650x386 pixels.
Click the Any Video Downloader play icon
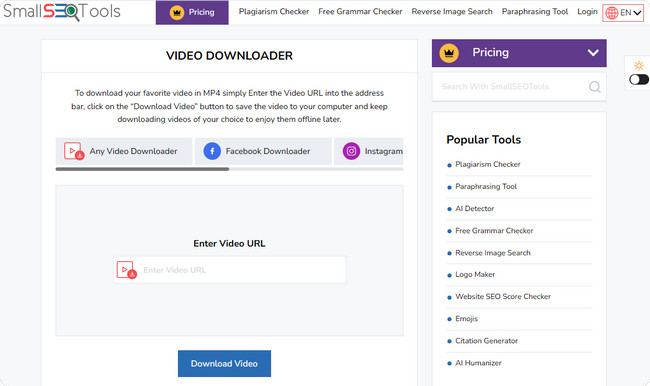tap(74, 151)
